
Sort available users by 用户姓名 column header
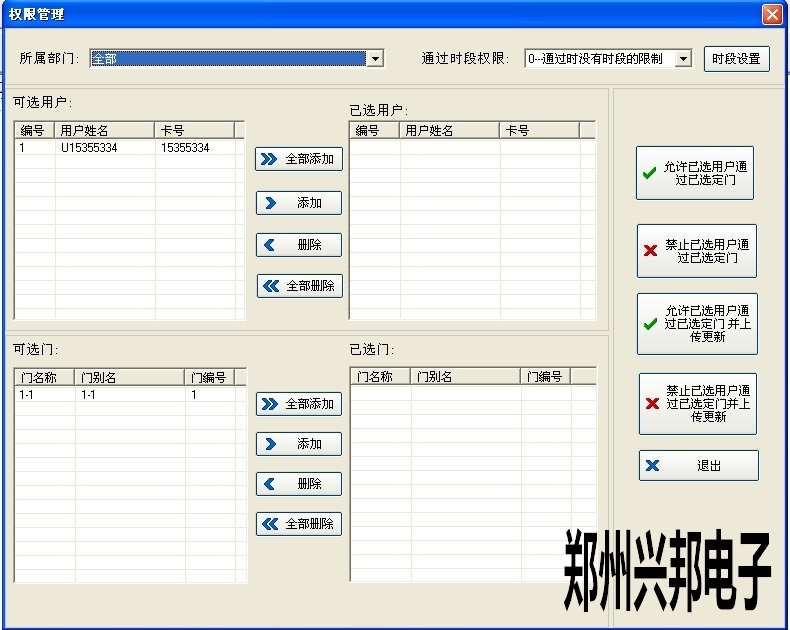tap(104, 130)
